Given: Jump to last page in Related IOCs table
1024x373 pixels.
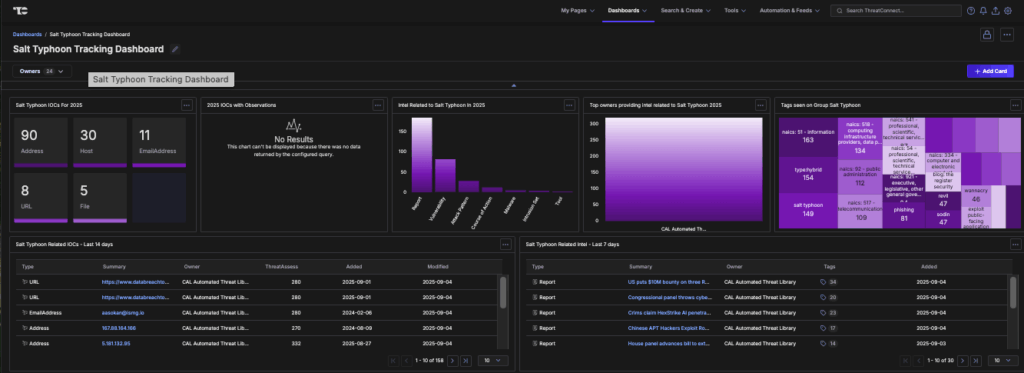Looking at the screenshot, I should (x=466, y=360).
